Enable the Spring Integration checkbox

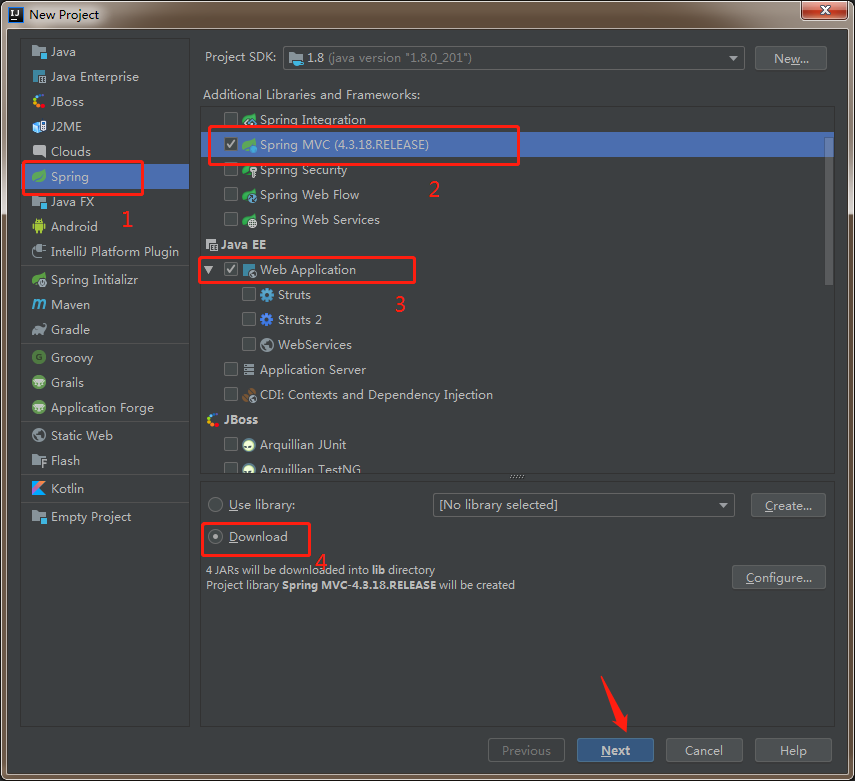(x=231, y=119)
